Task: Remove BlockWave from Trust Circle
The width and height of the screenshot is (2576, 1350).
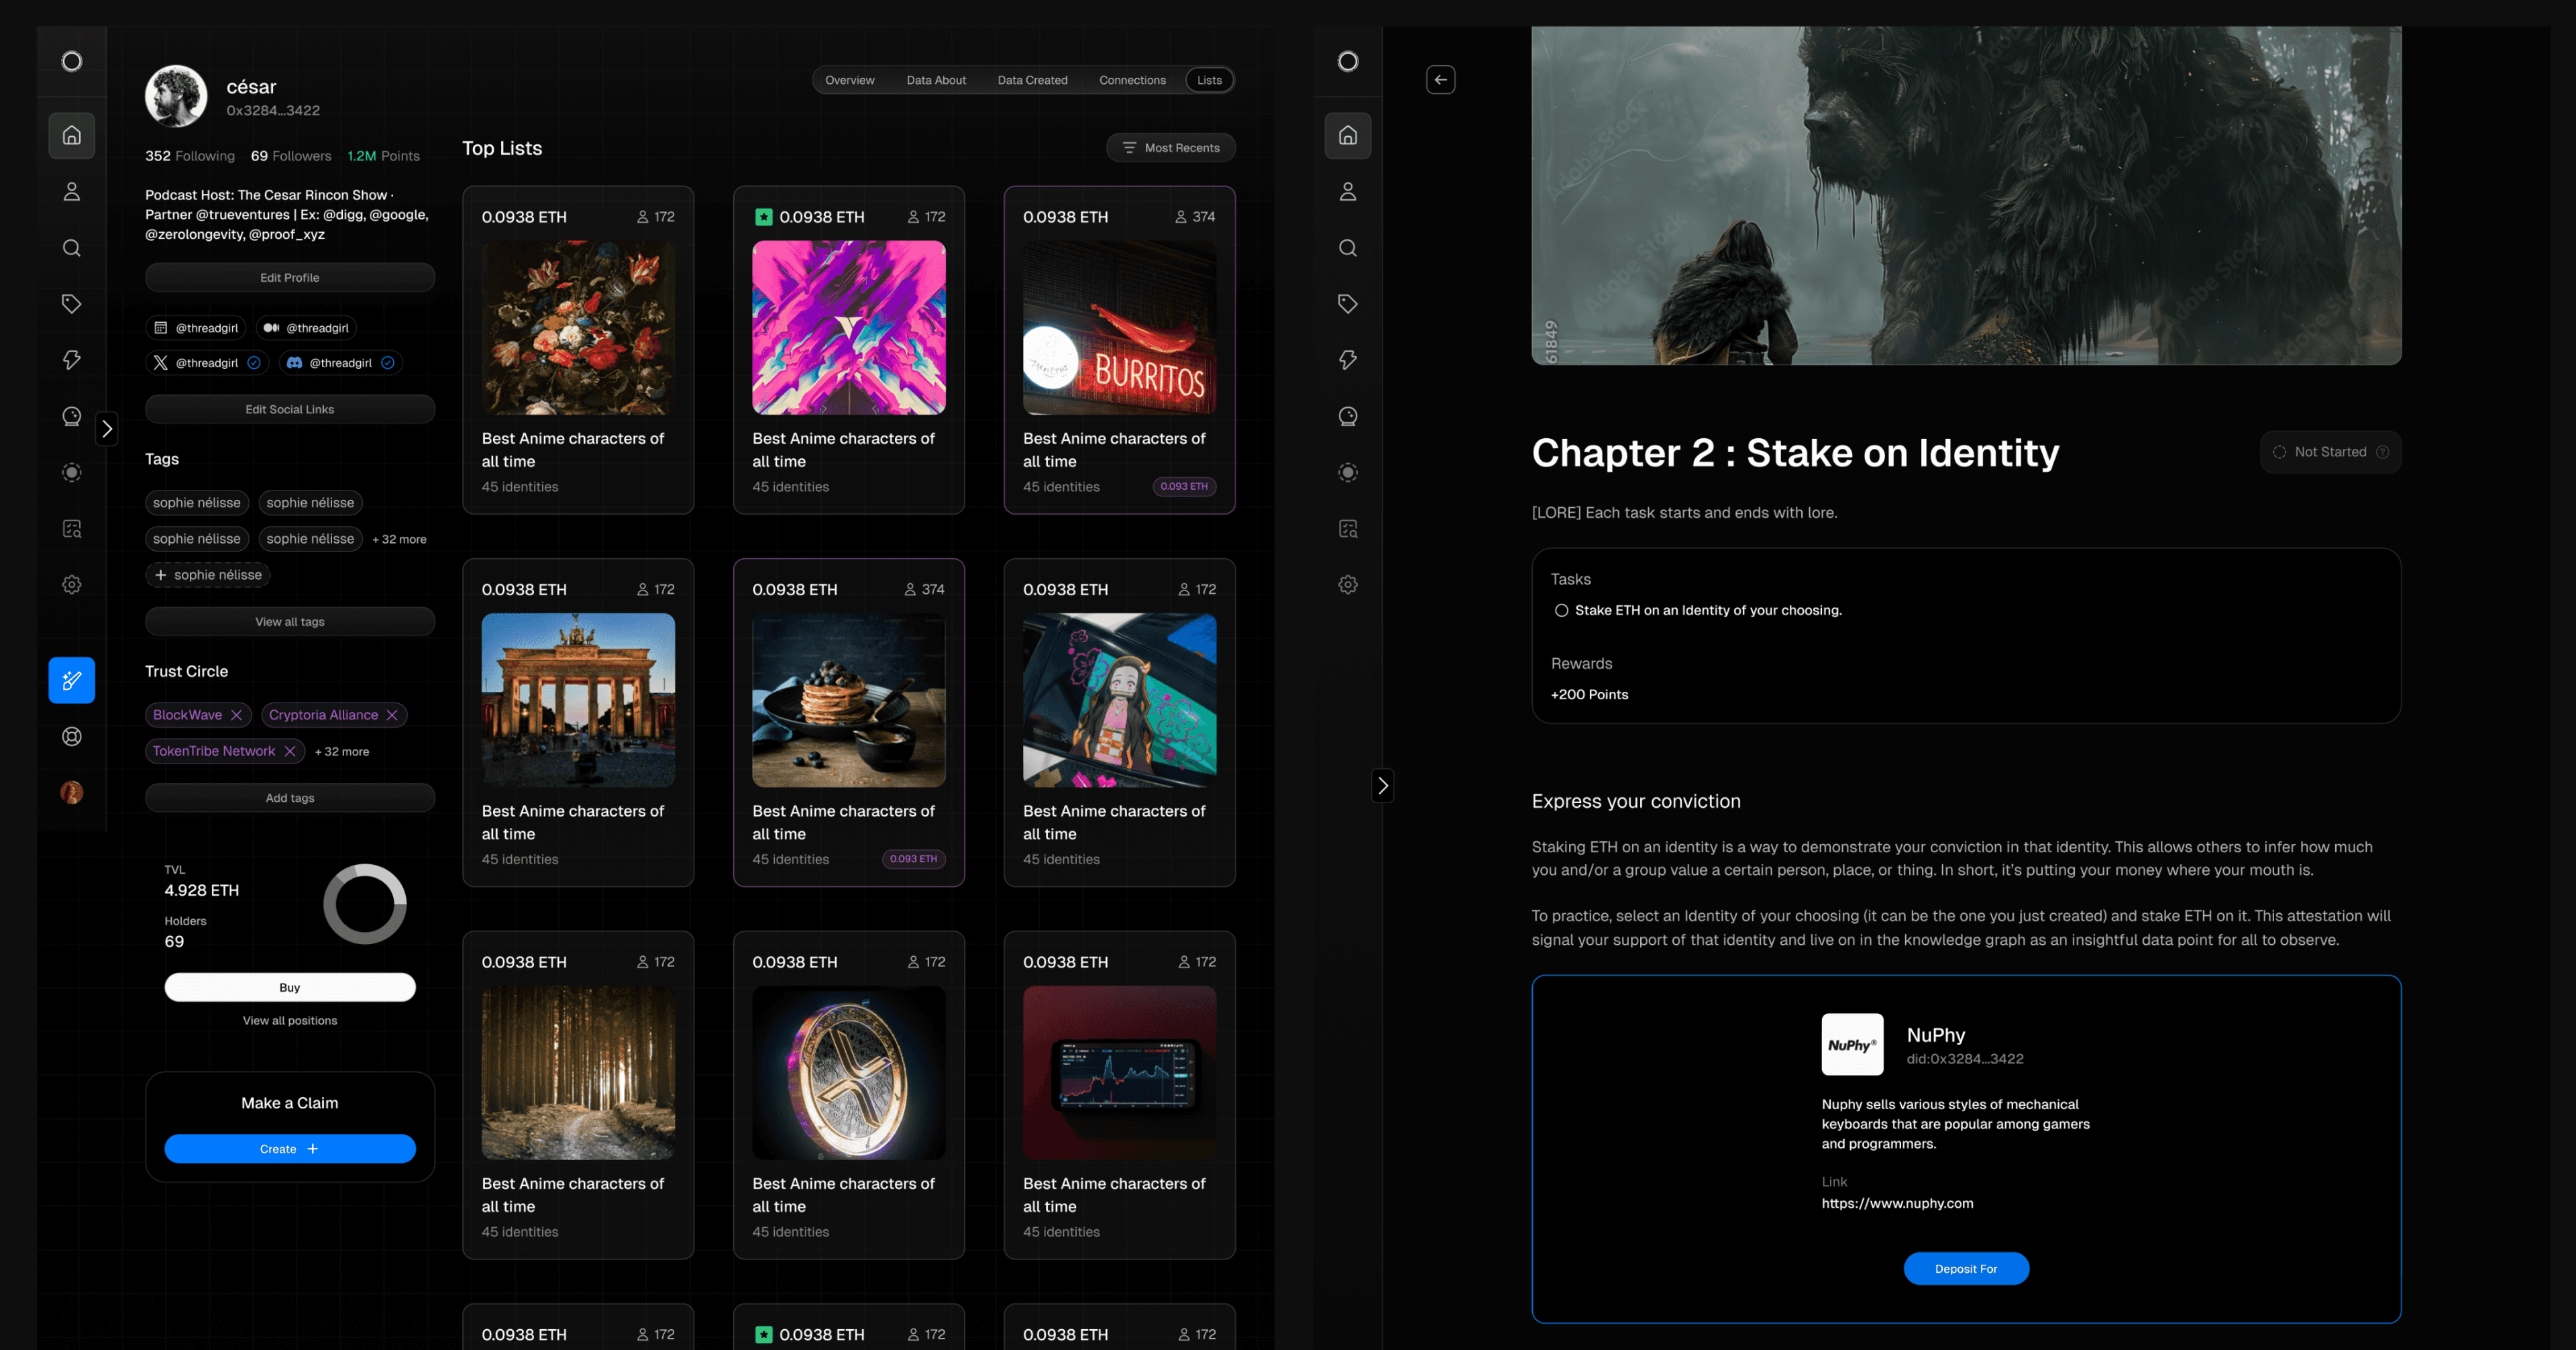Action: click(236, 715)
